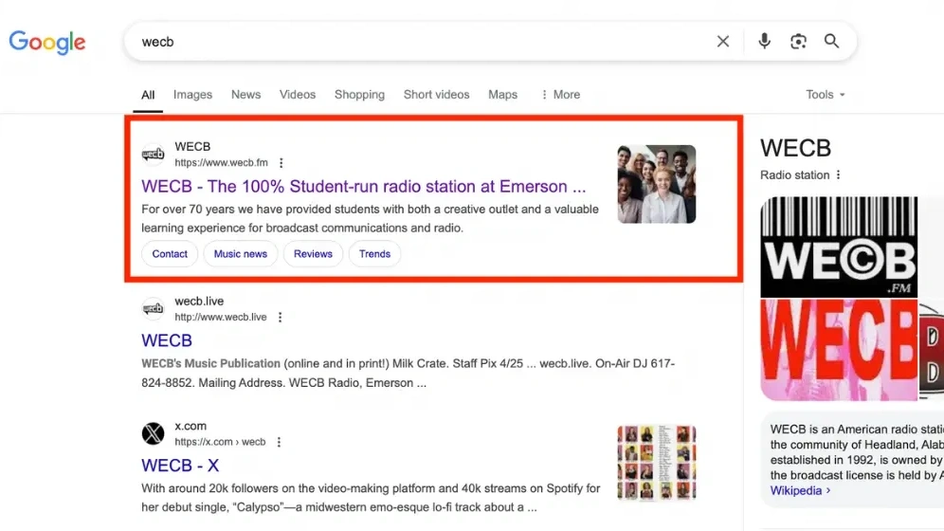Click the Reviews sitelink chip
Image resolution: width=944 pixels, height=531 pixels.
point(313,254)
